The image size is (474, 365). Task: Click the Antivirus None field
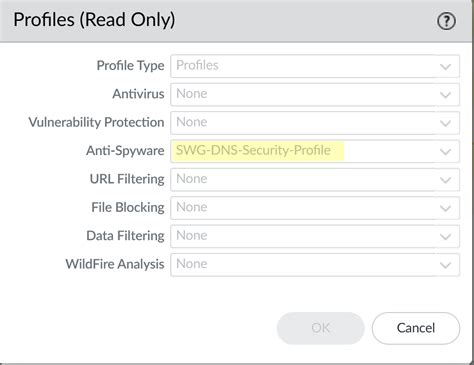point(315,95)
